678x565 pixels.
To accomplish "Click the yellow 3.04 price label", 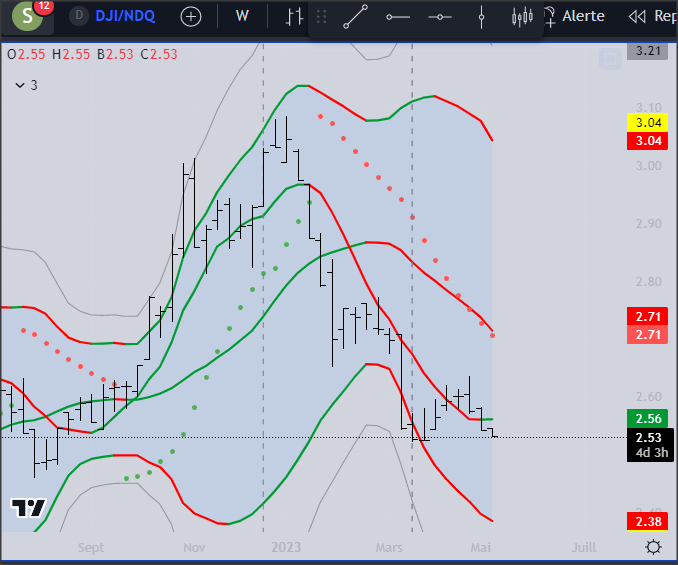I will 648,123.
